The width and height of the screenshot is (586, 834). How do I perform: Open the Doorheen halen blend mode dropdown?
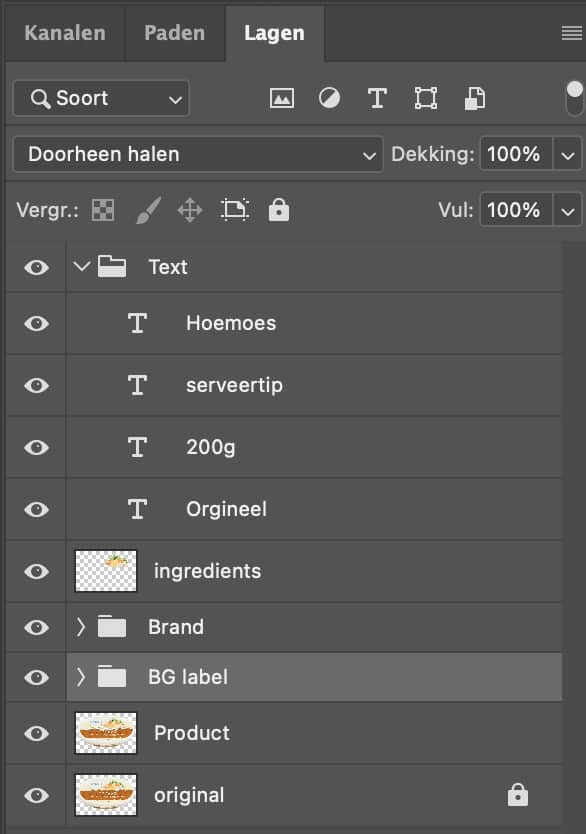pos(198,154)
